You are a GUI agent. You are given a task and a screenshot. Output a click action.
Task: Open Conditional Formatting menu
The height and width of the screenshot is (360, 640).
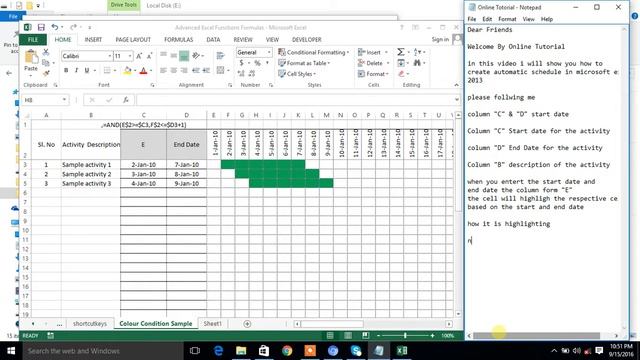pos(313,52)
